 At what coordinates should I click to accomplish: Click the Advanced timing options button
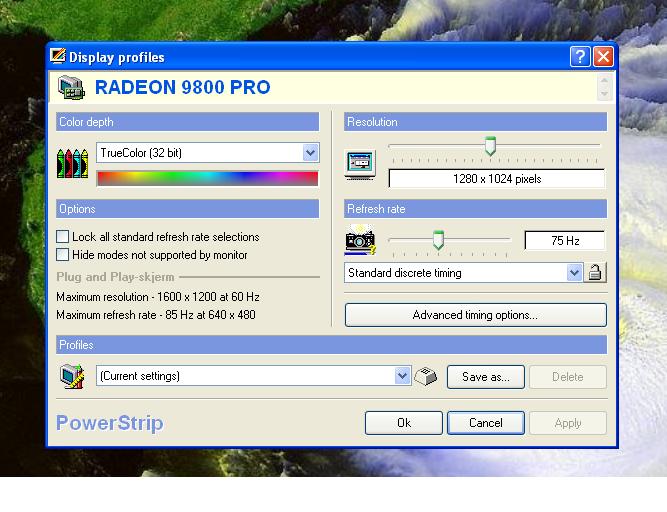click(476, 315)
